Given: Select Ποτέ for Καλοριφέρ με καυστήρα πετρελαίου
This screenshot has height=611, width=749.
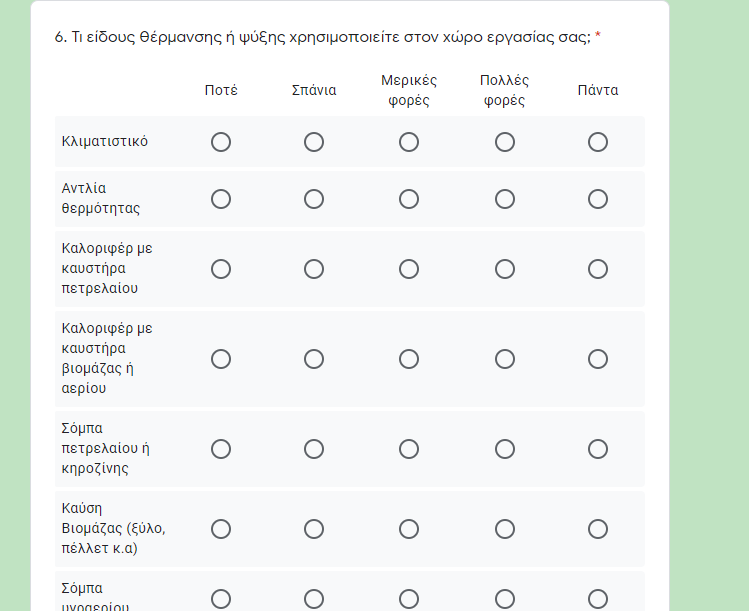Looking at the screenshot, I should pos(221,269).
